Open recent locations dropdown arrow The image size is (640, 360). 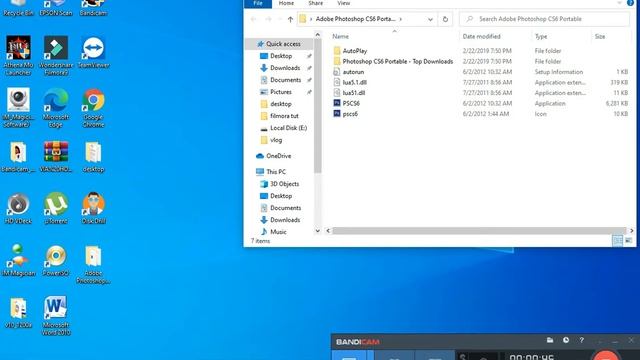coord(280,19)
